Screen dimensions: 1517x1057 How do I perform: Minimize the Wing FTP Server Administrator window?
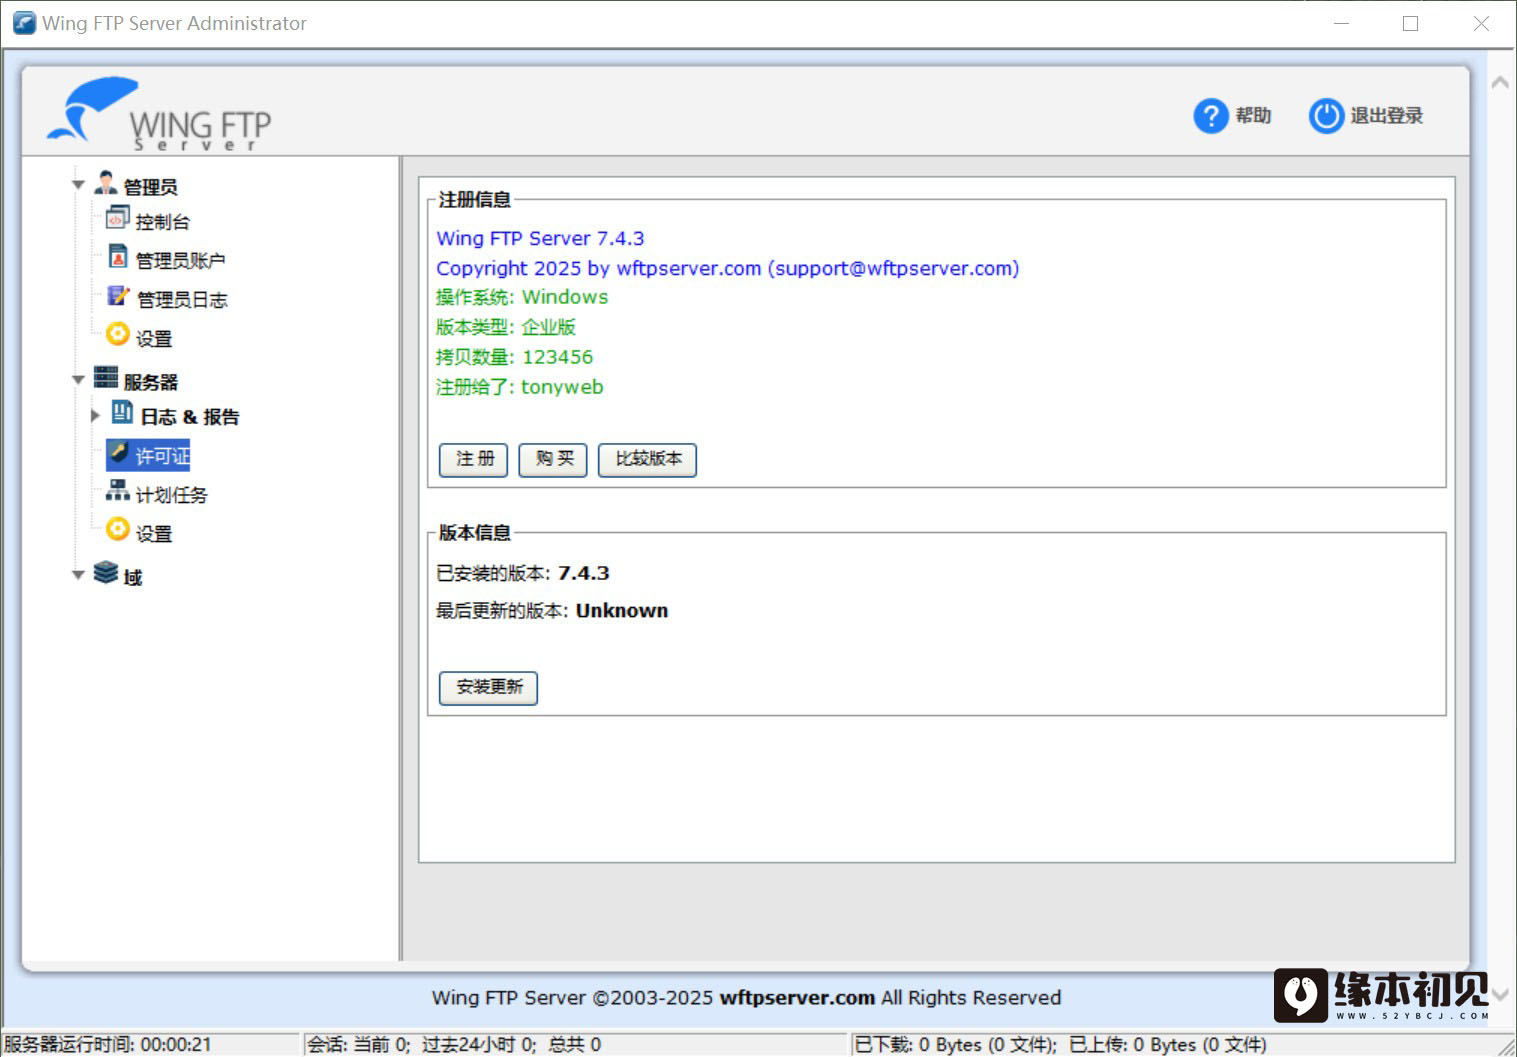(x=1341, y=23)
